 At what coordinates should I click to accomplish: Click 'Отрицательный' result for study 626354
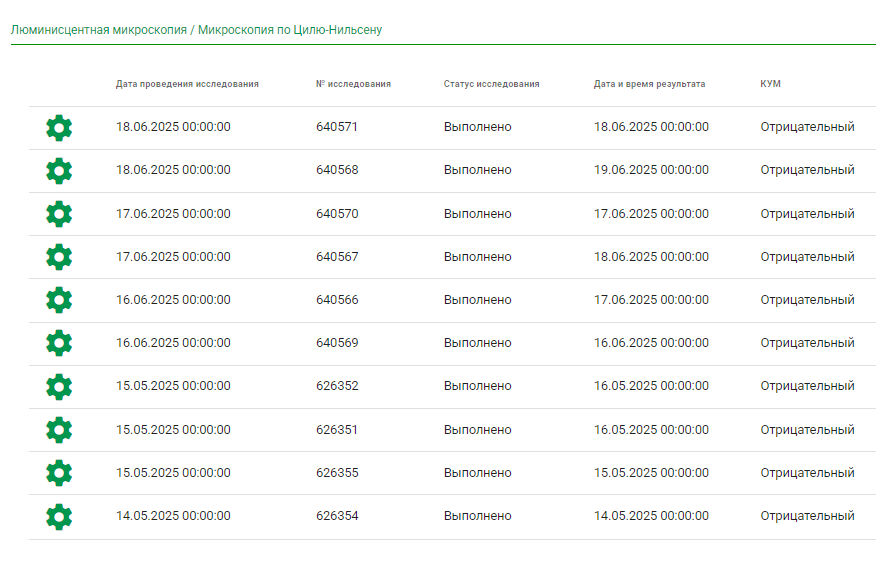[x=807, y=517]
